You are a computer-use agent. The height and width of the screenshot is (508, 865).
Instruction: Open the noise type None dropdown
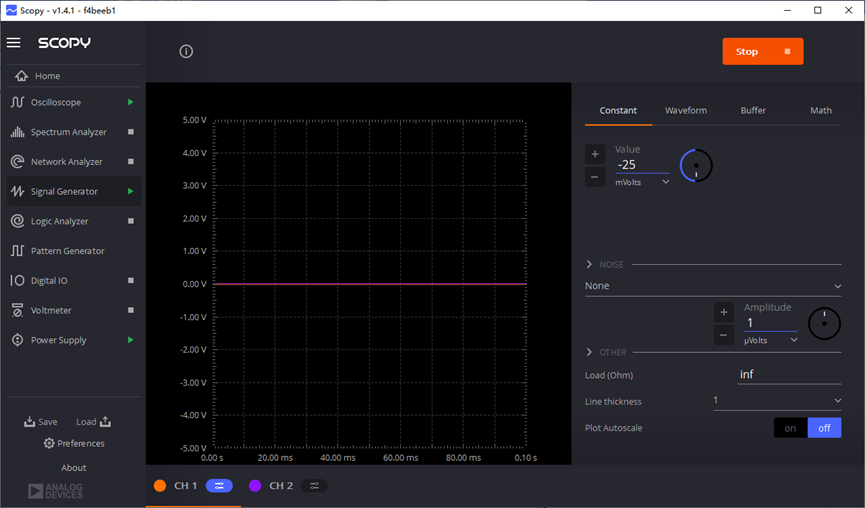pos(713,286)
